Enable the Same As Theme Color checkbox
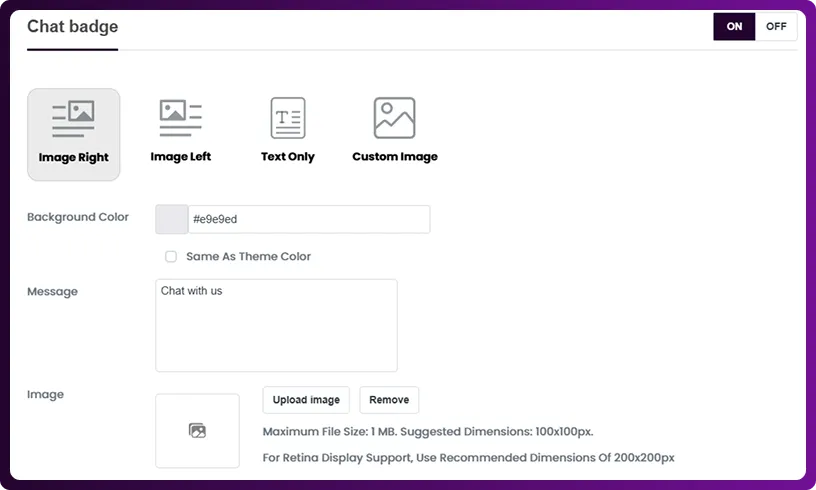The image size is (816, 490). click(x=171, y=257)
